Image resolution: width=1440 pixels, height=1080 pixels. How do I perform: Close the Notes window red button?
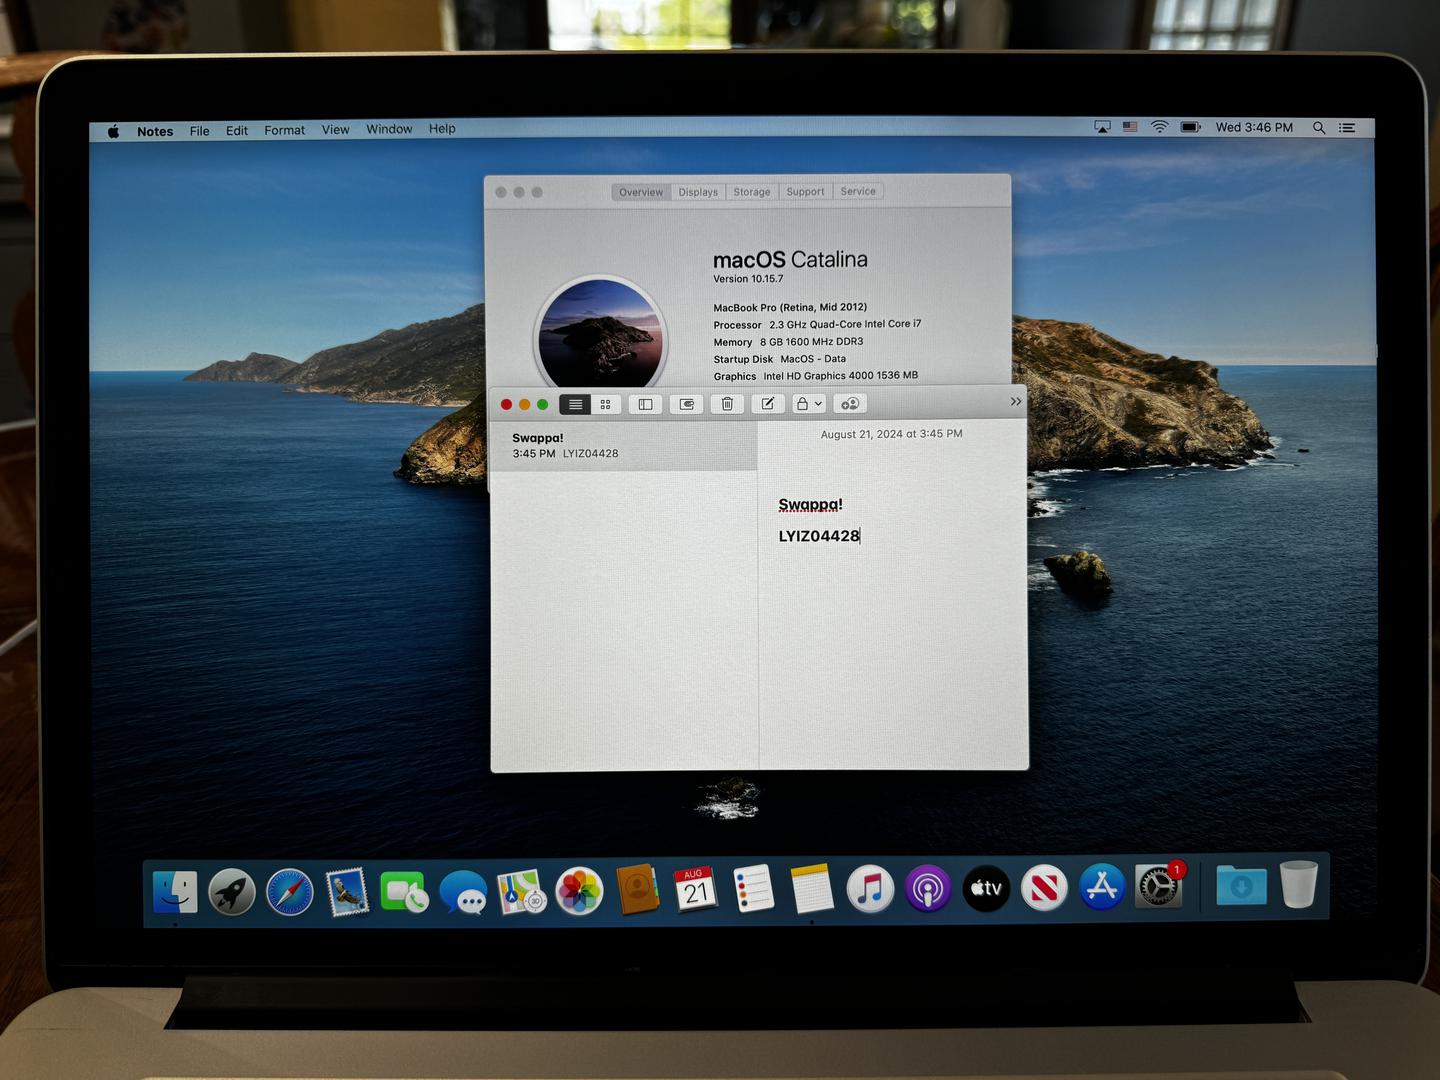coord(506,404)
